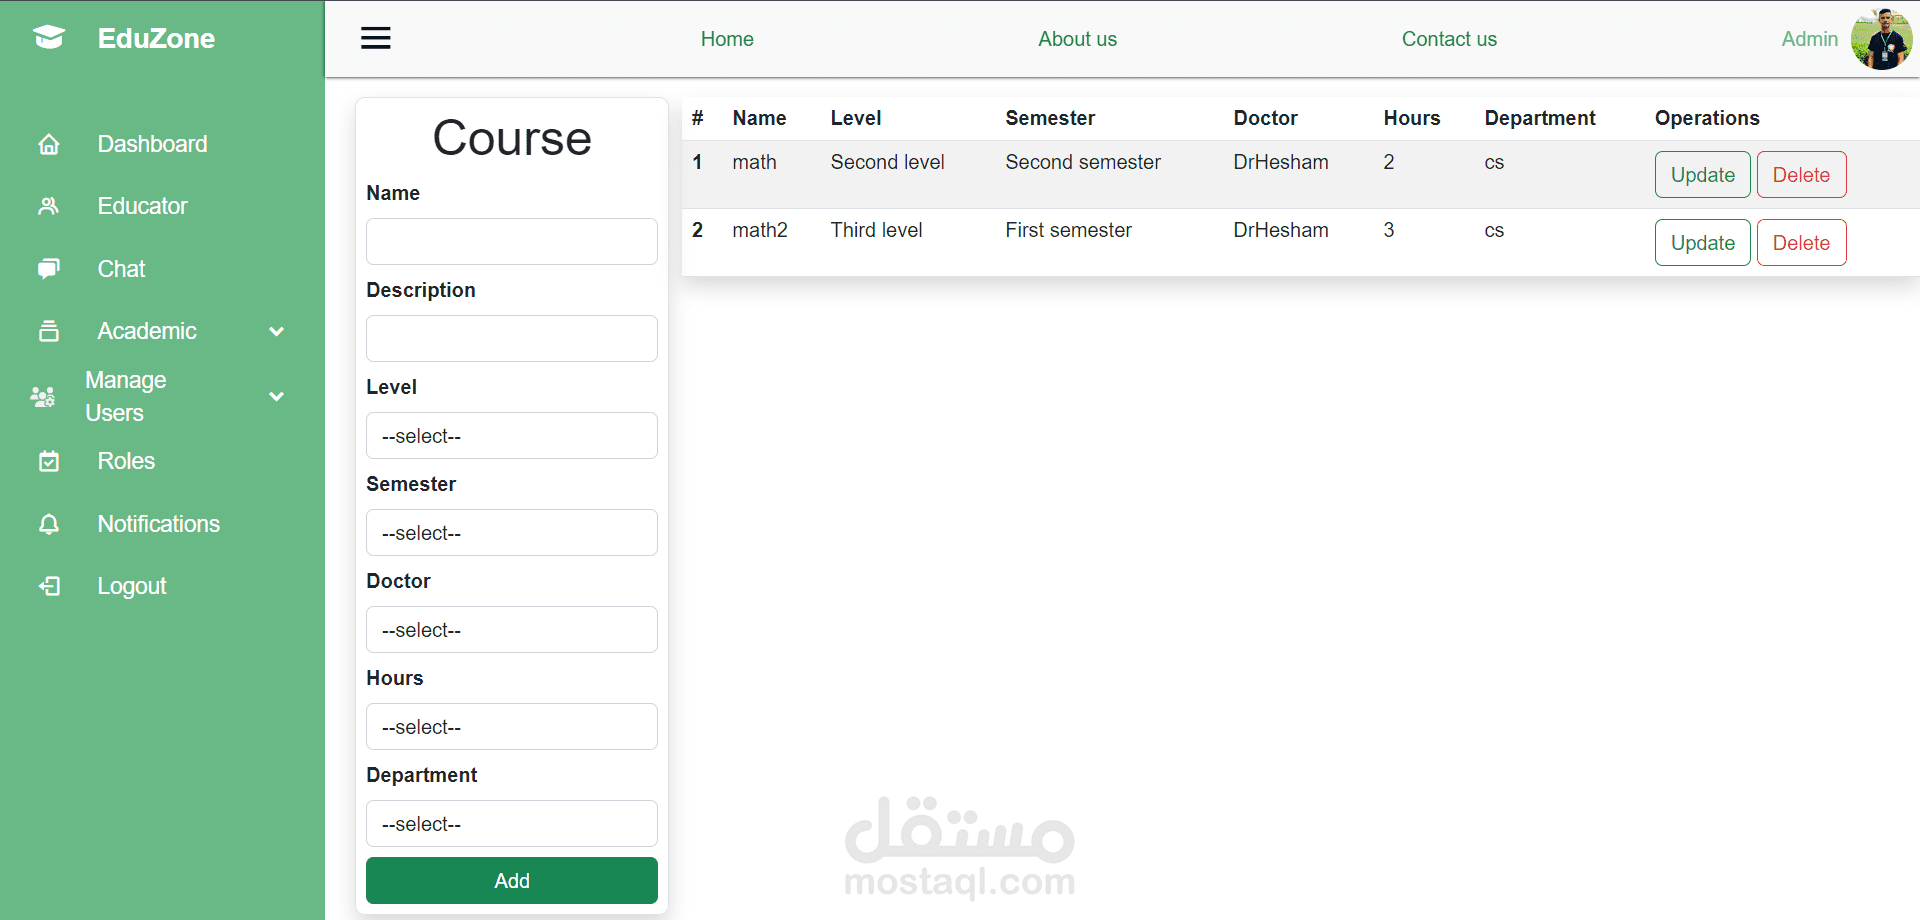
Task: Click the Department column header
Action: 1540,118
